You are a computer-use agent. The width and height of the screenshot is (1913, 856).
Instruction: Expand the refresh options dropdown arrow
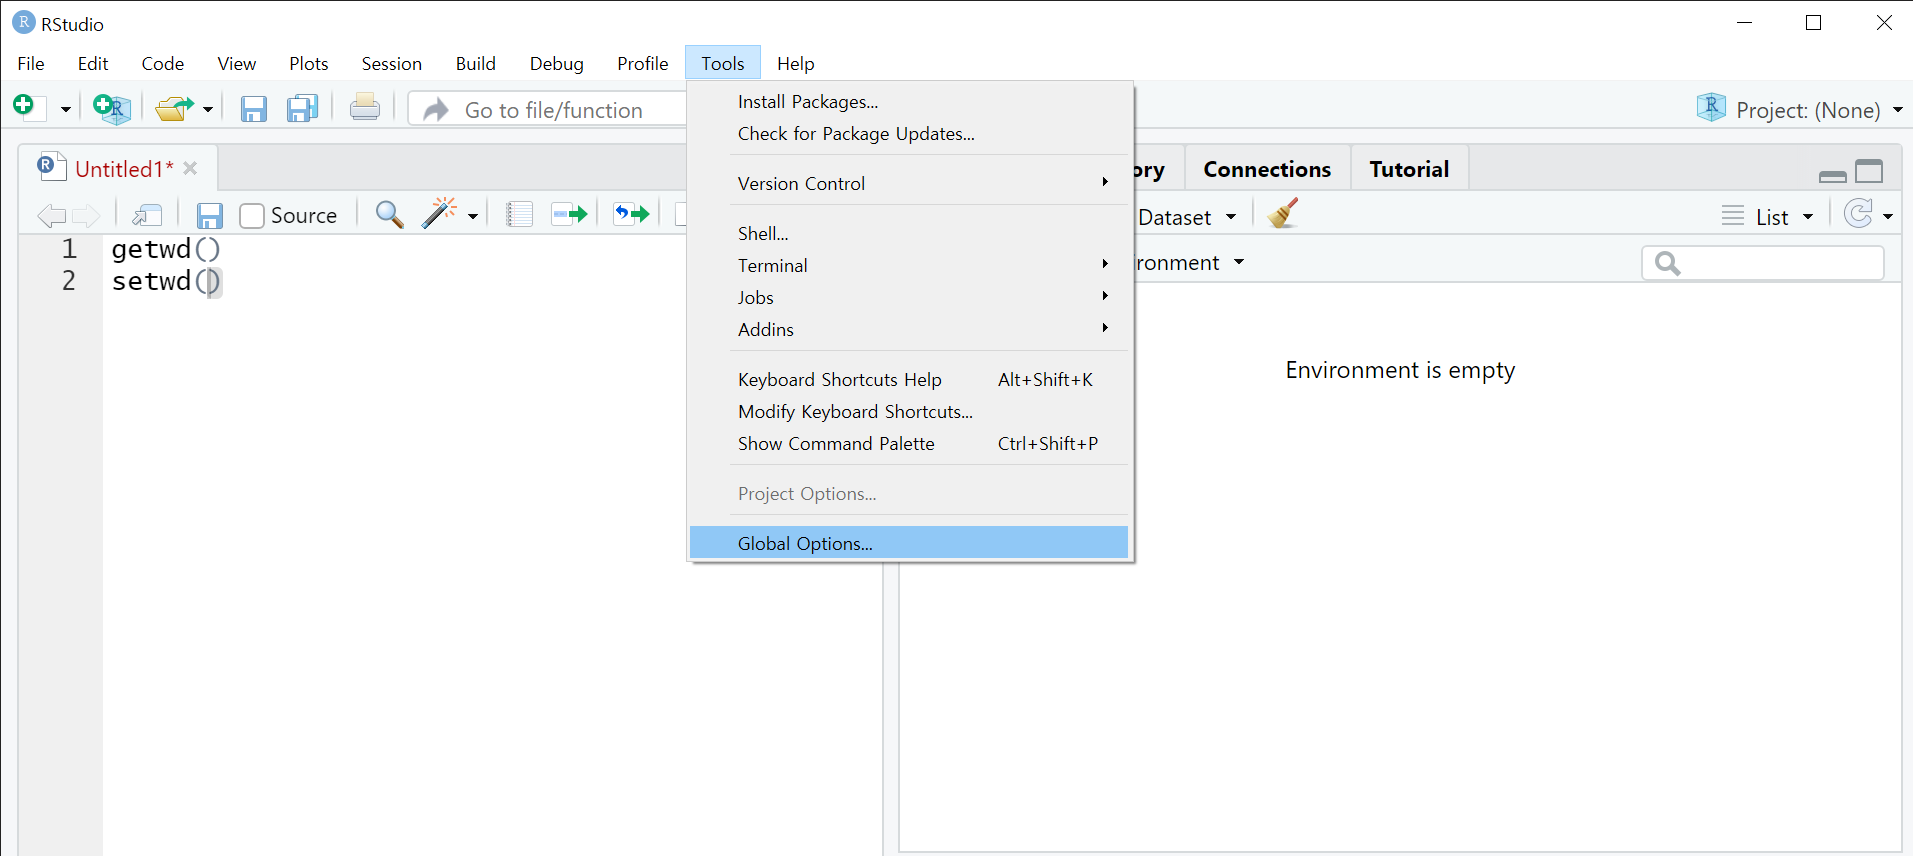click(x=1888, y=216)
